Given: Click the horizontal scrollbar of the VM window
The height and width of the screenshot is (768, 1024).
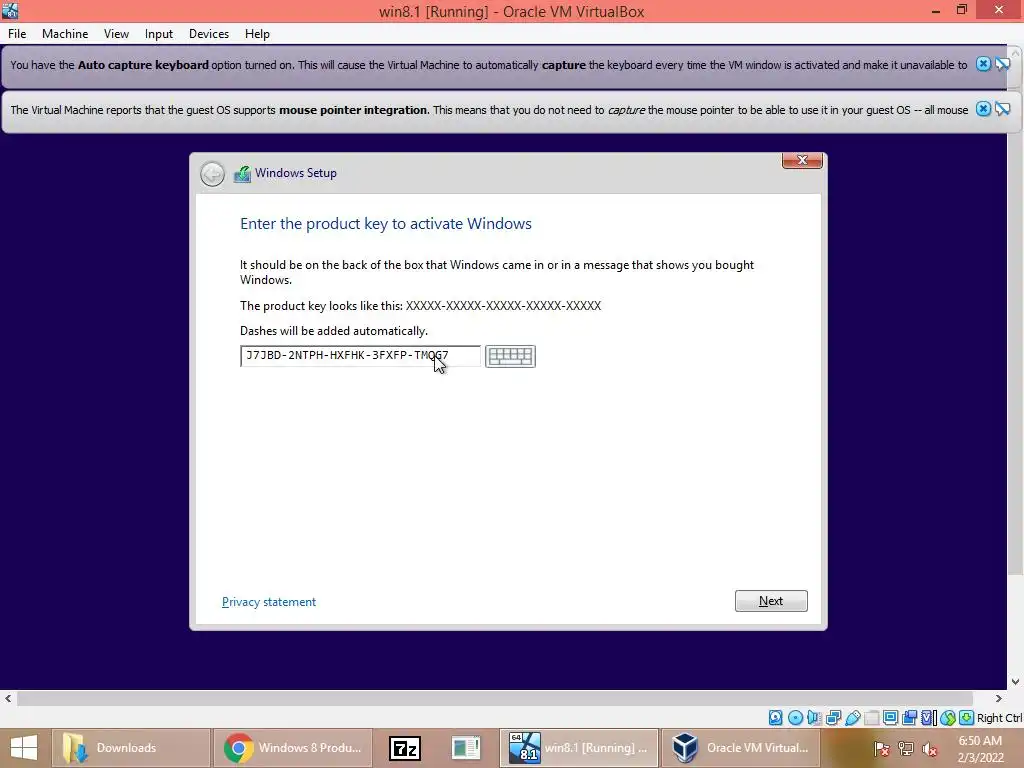Looking at the screenshot, I should tap(495, 698).
